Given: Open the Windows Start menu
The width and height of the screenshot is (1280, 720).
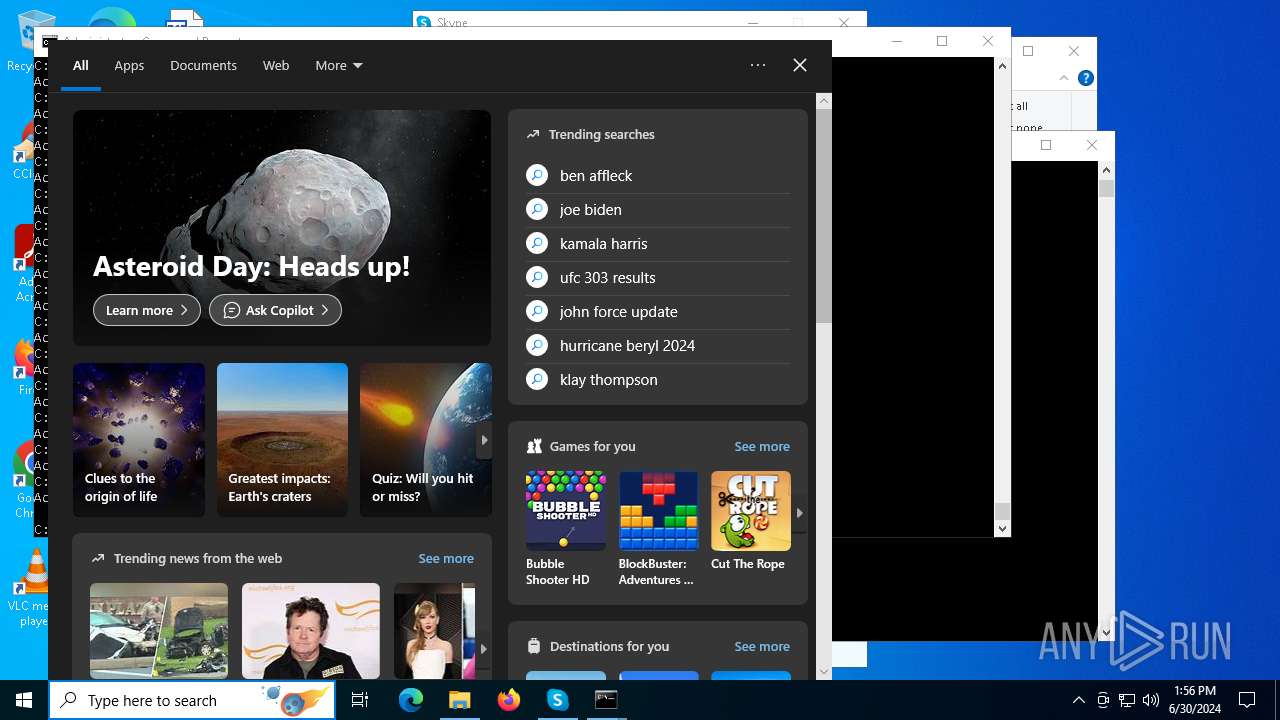Looking at the screenshot, I should coord(24,700).
